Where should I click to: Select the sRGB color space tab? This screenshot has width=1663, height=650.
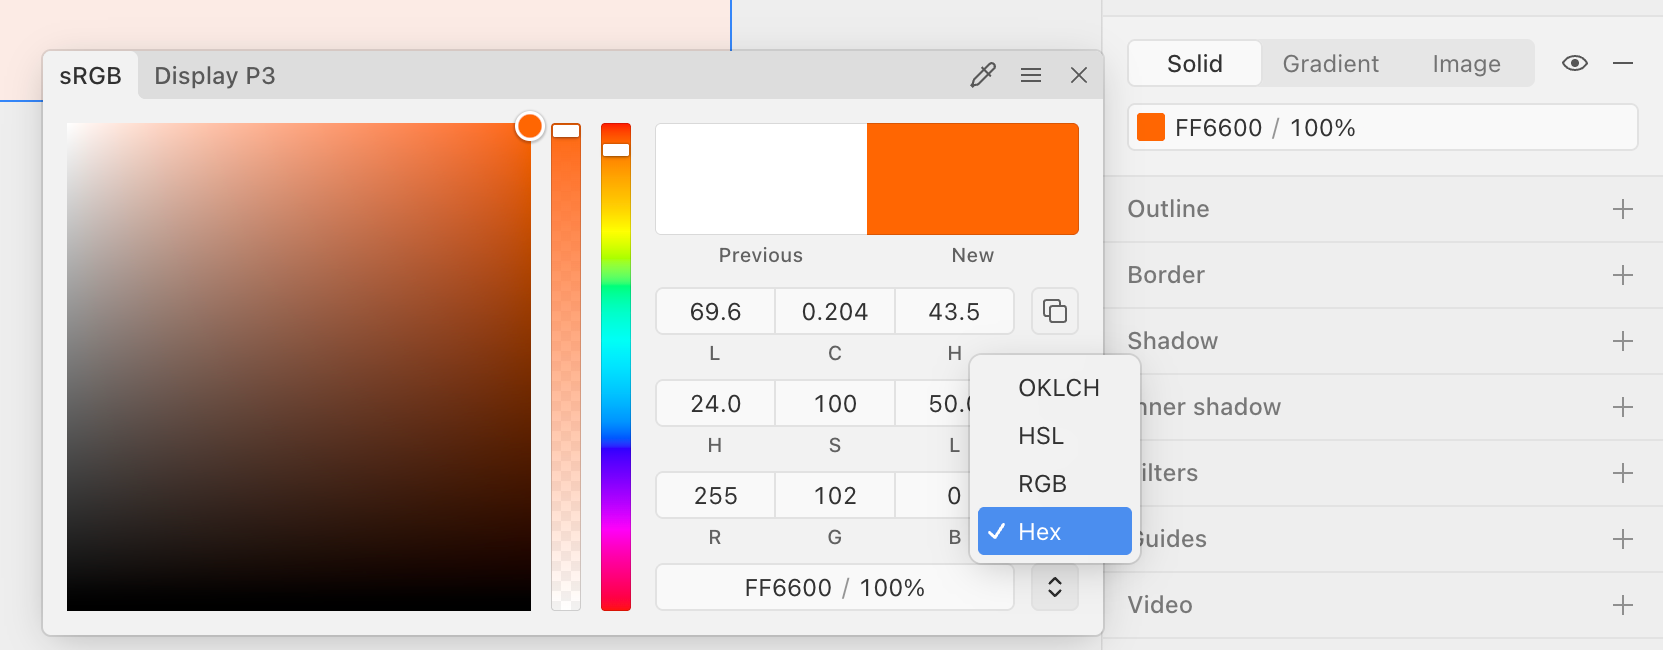click(x=90, y=76)
